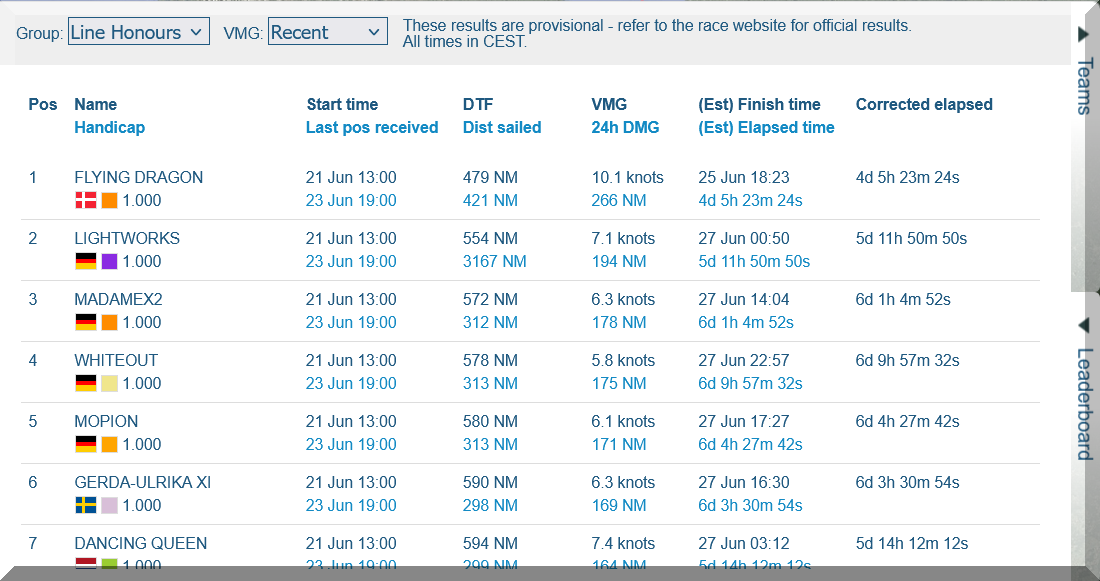The height and width of the screenshot is (581, 1100).
Task: Switch to the Teams side tab
Action: tap(1083, 86)
